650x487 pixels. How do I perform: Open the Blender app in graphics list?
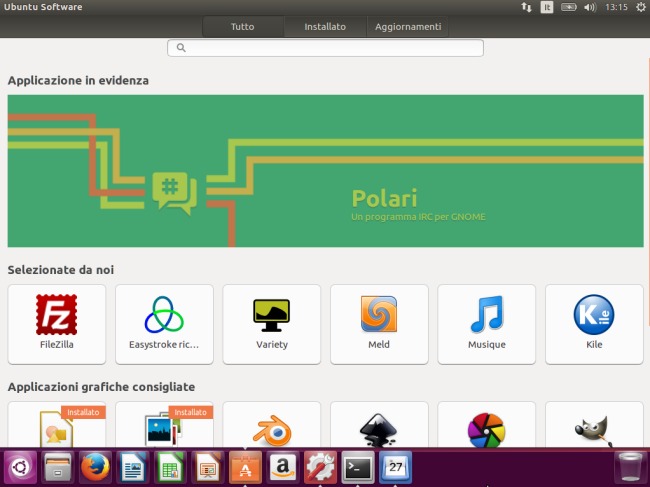click(x=272, y=424)
